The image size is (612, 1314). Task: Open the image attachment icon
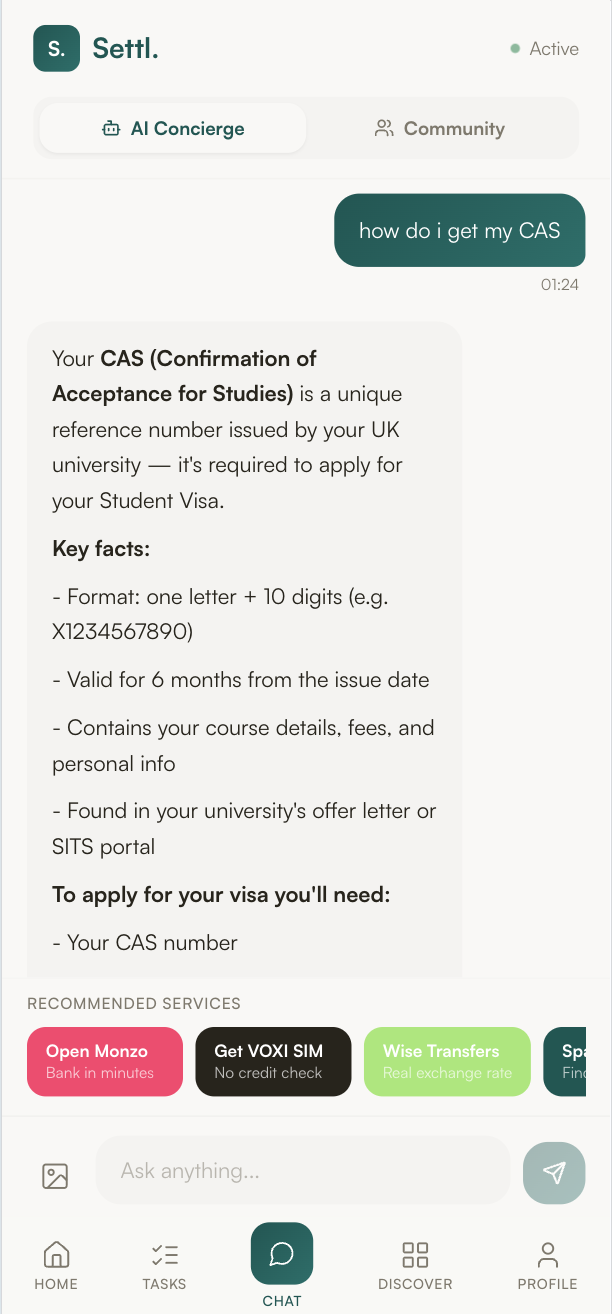[x=55, y=1176]
